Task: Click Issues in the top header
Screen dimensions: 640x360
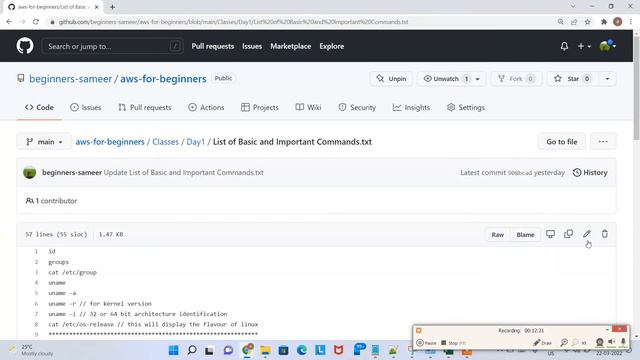Action: click(x=252, y=46)
